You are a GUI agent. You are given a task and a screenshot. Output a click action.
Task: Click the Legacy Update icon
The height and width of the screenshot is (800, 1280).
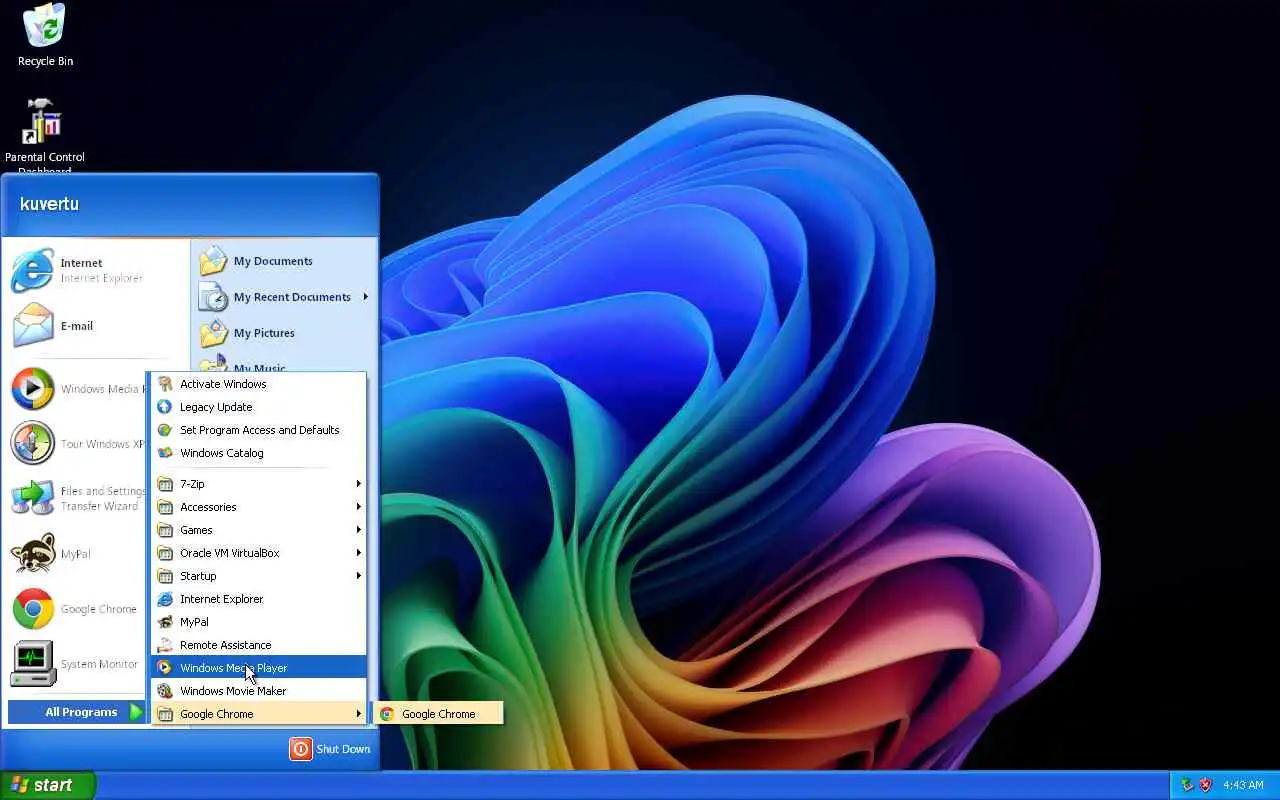pyautogui.click(x=165, y=407)
